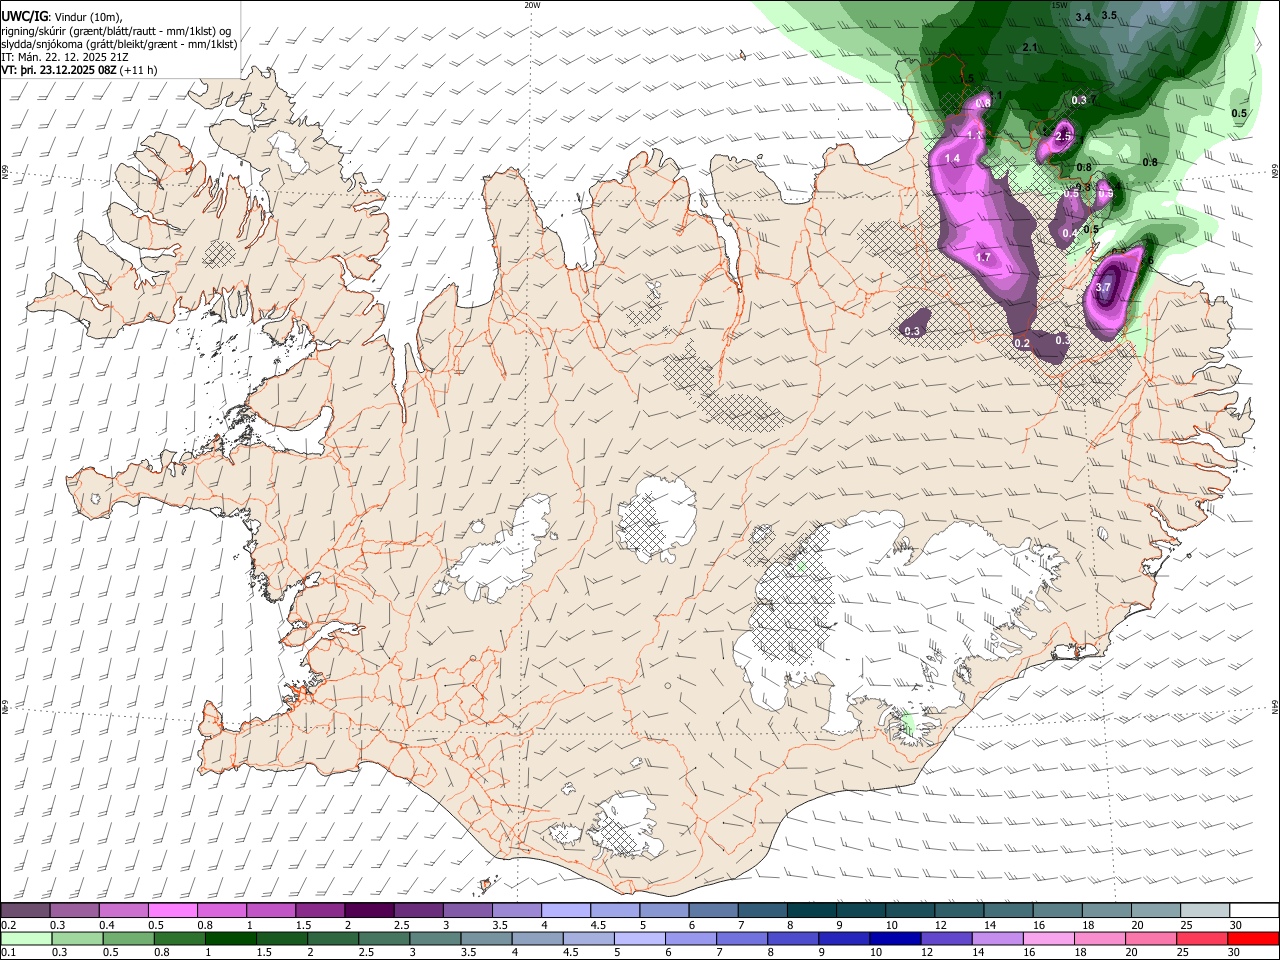The image size is (1280, 960).
Task: Click the lavender 4–4.5 swatch in upper legend
Action: 565,910
